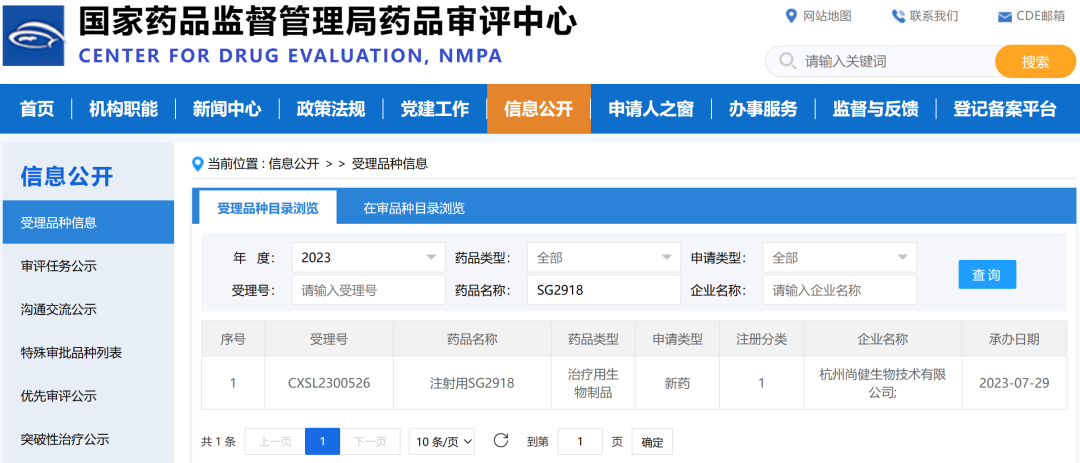Open 监督与反馈 navigation item

pos(875,109)
